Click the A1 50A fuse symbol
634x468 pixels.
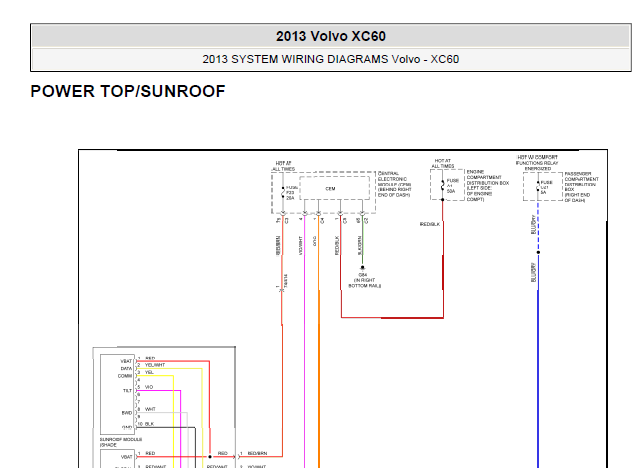442,186
